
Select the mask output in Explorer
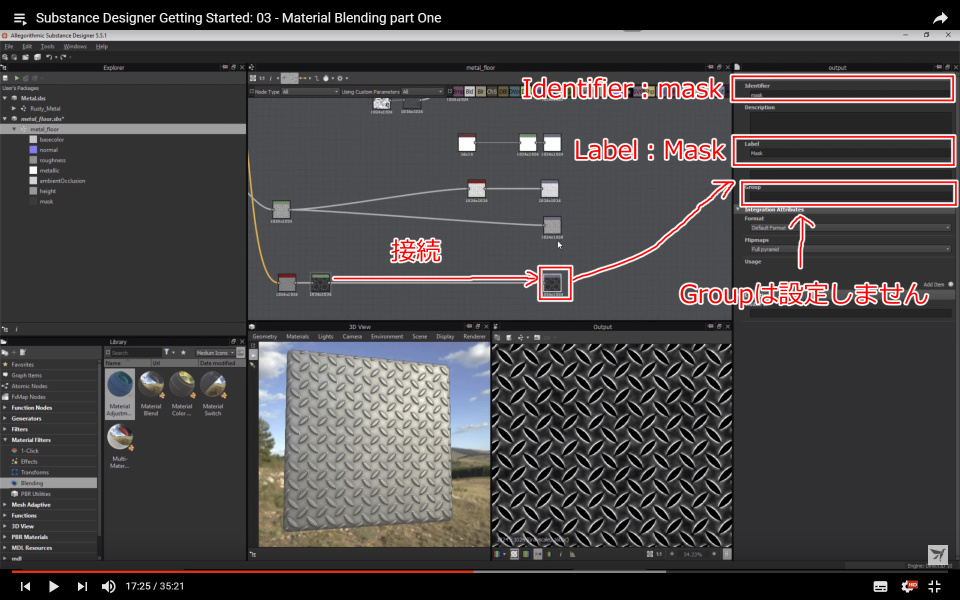coord(46,201)
